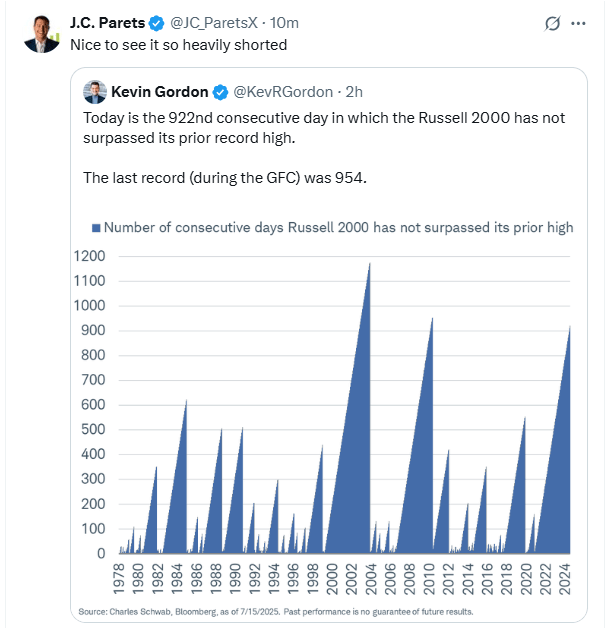Click Kevin Gordon's verified badge
The width and height of the screenshot is (608, 628).
tap(220, 92)
